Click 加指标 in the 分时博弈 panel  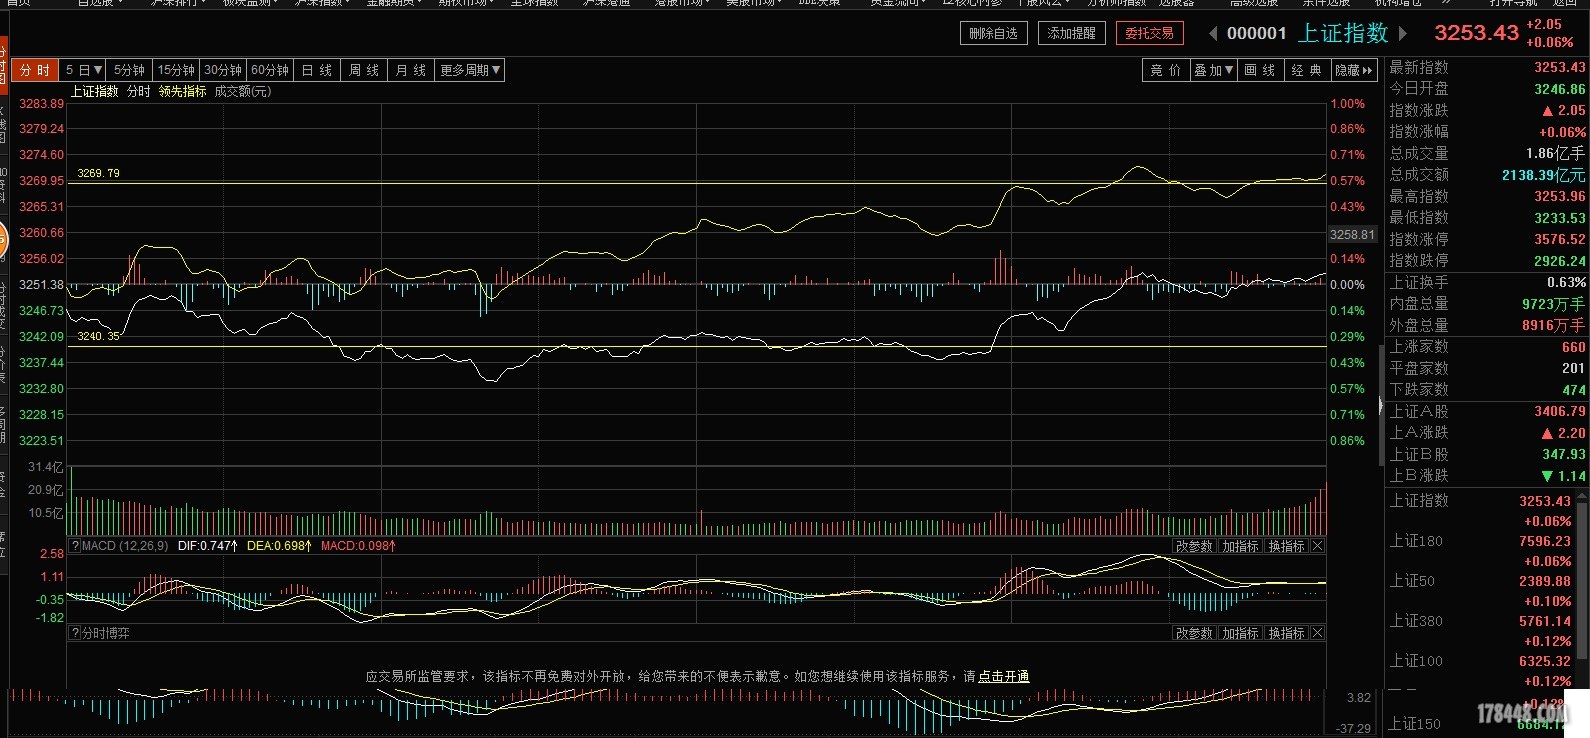(x=1240, y=633)
